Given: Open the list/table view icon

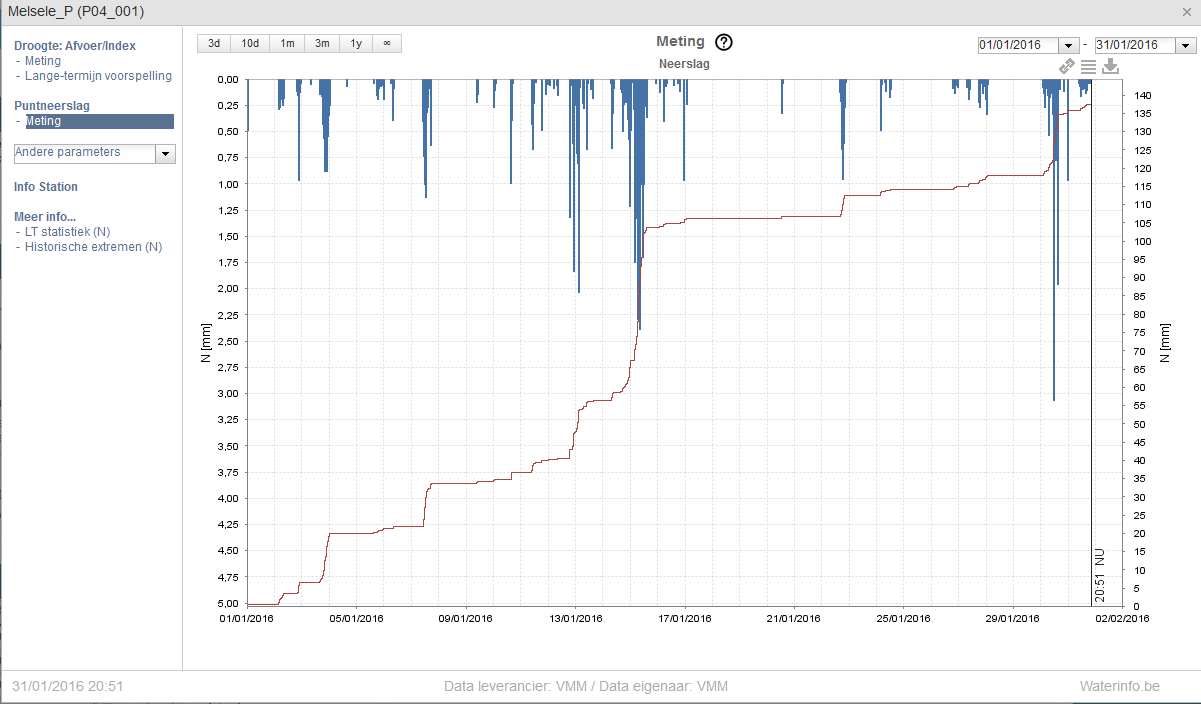Looking at the screenshot, I should [1088, 66].
